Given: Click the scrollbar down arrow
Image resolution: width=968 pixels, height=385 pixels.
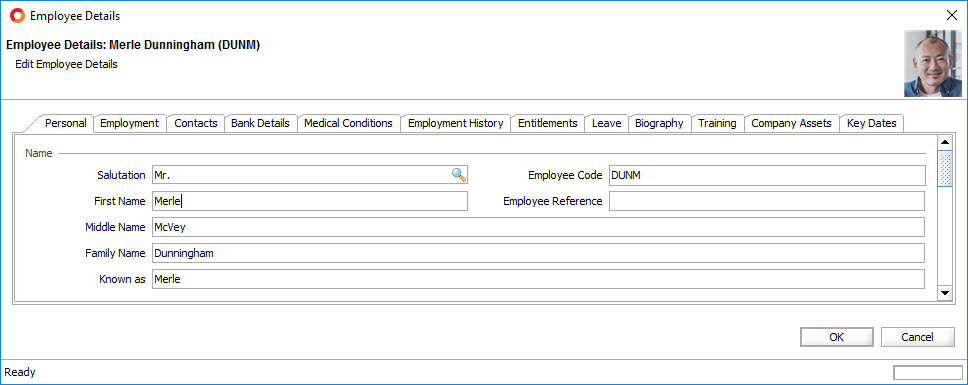Looking at the screenshot, I should 945,293.
